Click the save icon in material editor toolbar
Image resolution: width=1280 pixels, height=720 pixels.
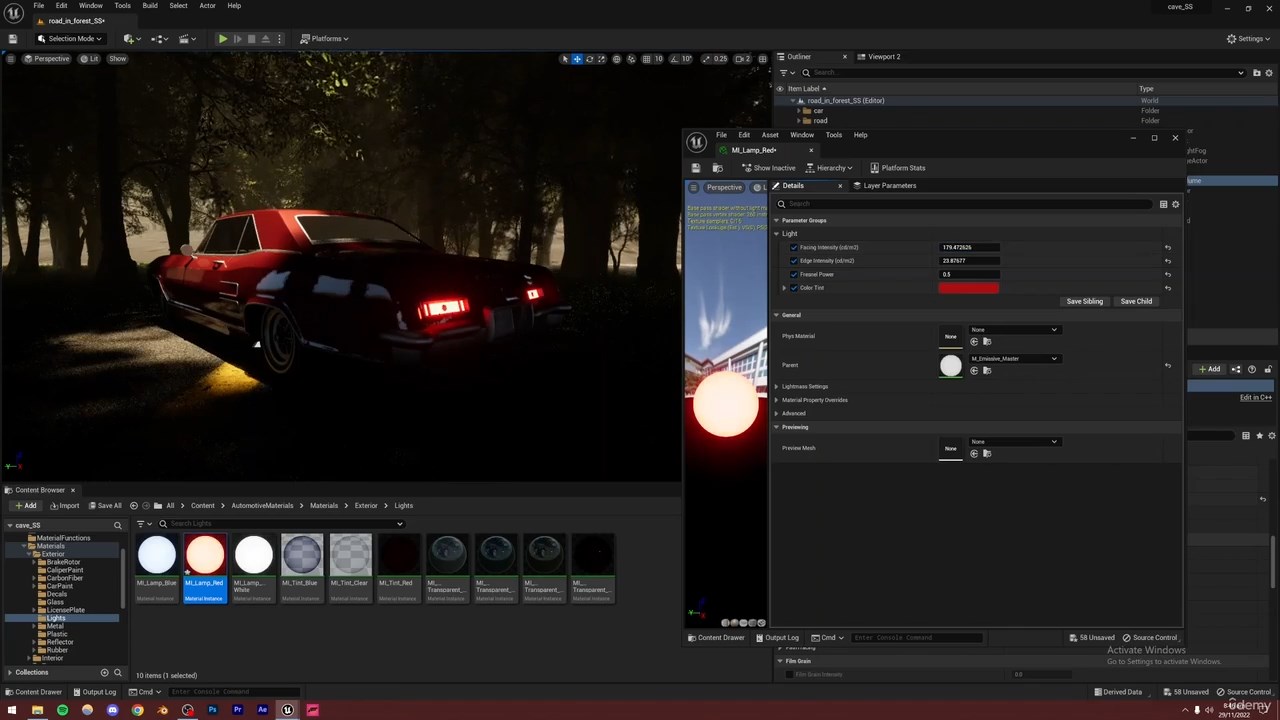696,168
